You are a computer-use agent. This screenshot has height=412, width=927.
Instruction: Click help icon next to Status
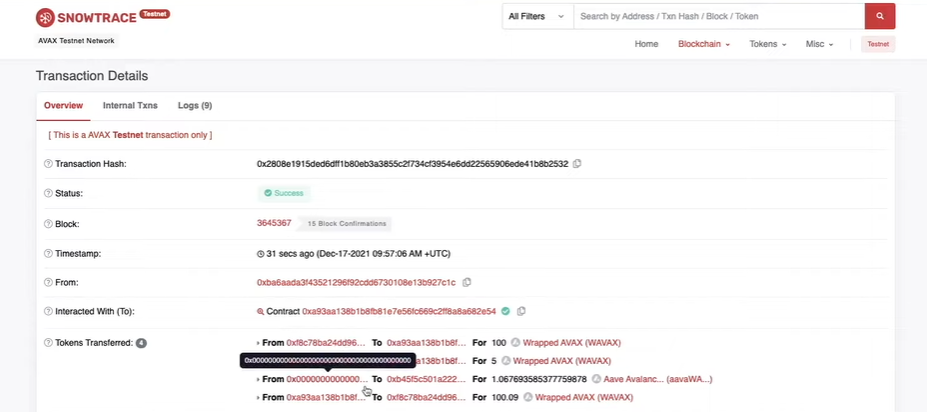pyautogui.click(x=48, y=193)
